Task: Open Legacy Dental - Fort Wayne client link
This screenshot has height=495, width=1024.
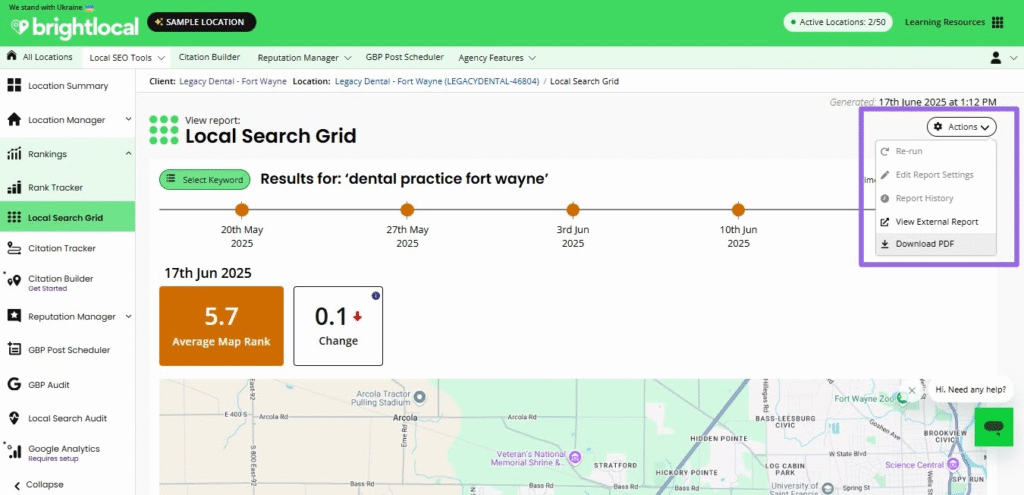Action: click(232, 82)
